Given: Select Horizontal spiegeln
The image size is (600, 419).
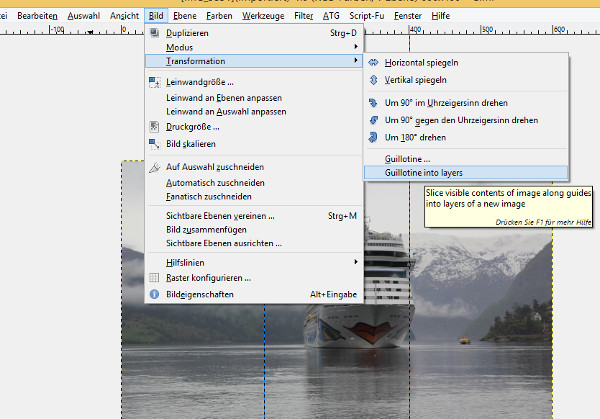Looking at the screenshot, I should [x=466, y=63].
